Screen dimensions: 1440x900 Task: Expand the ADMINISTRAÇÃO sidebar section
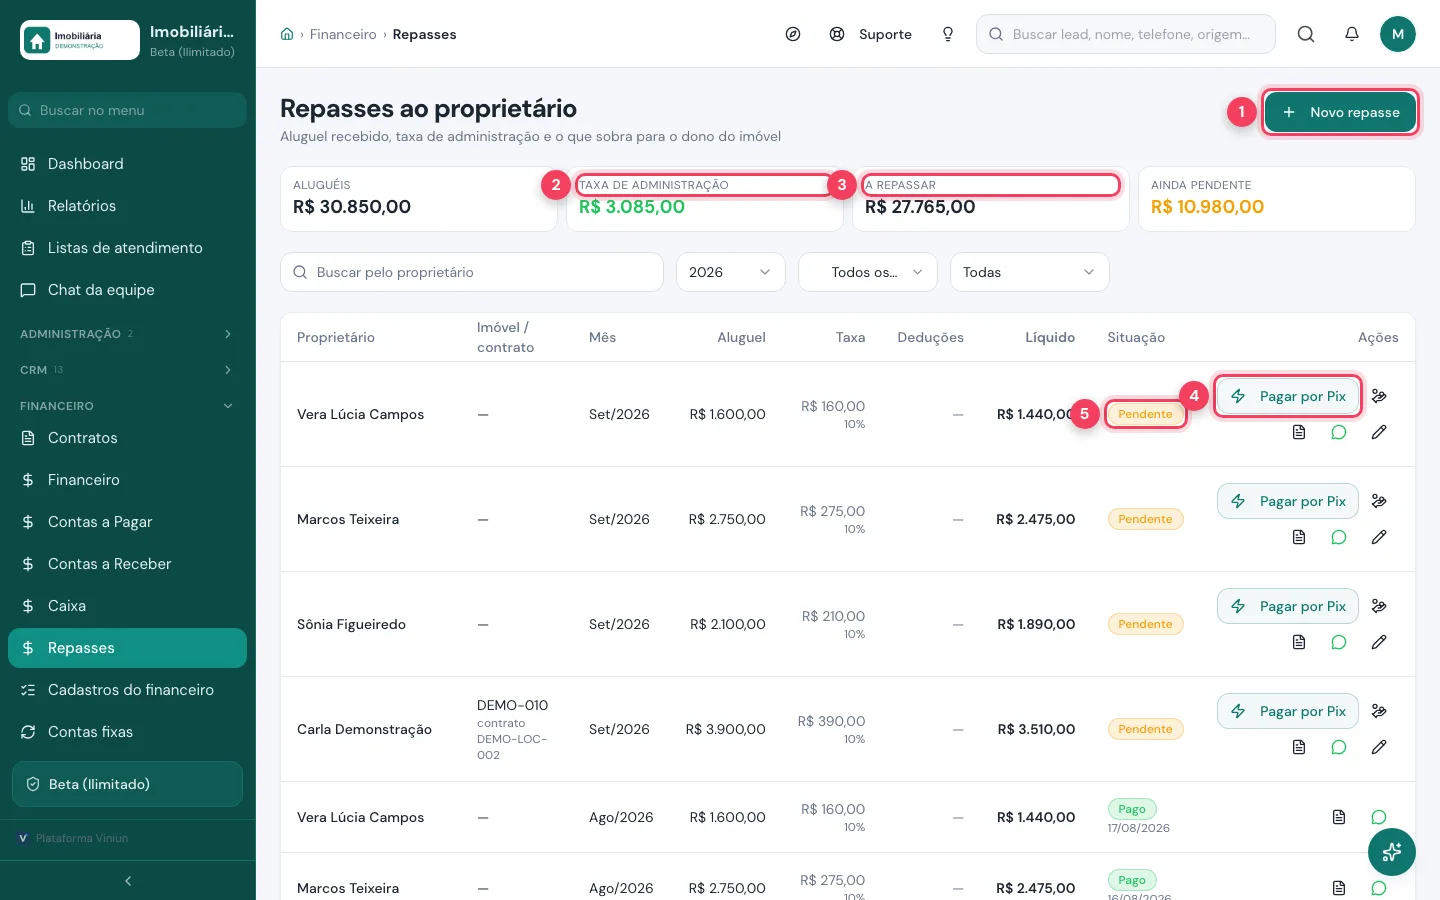click(x=127, y=334)
